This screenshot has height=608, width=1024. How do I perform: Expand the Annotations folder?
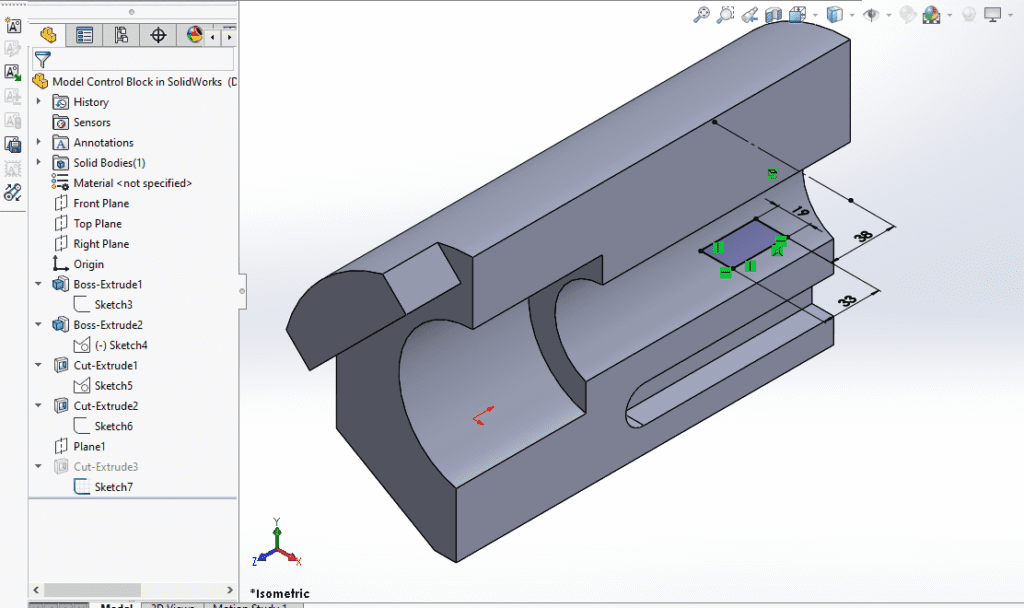(39, 142)
